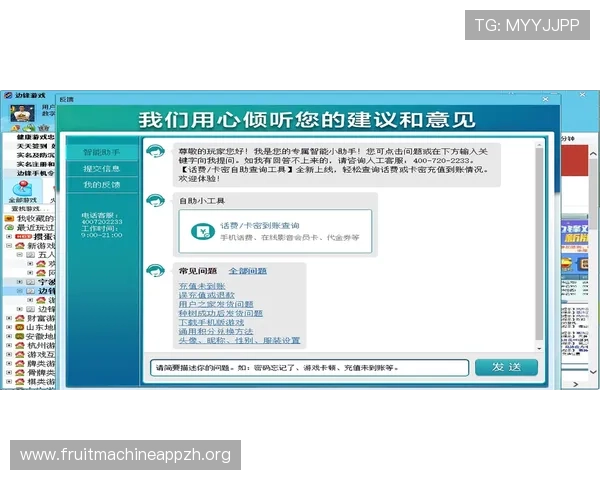This screenshot has width=600, height=480.
Task: Open the 我的反馈 tab
Action: [x=102, y=185]
